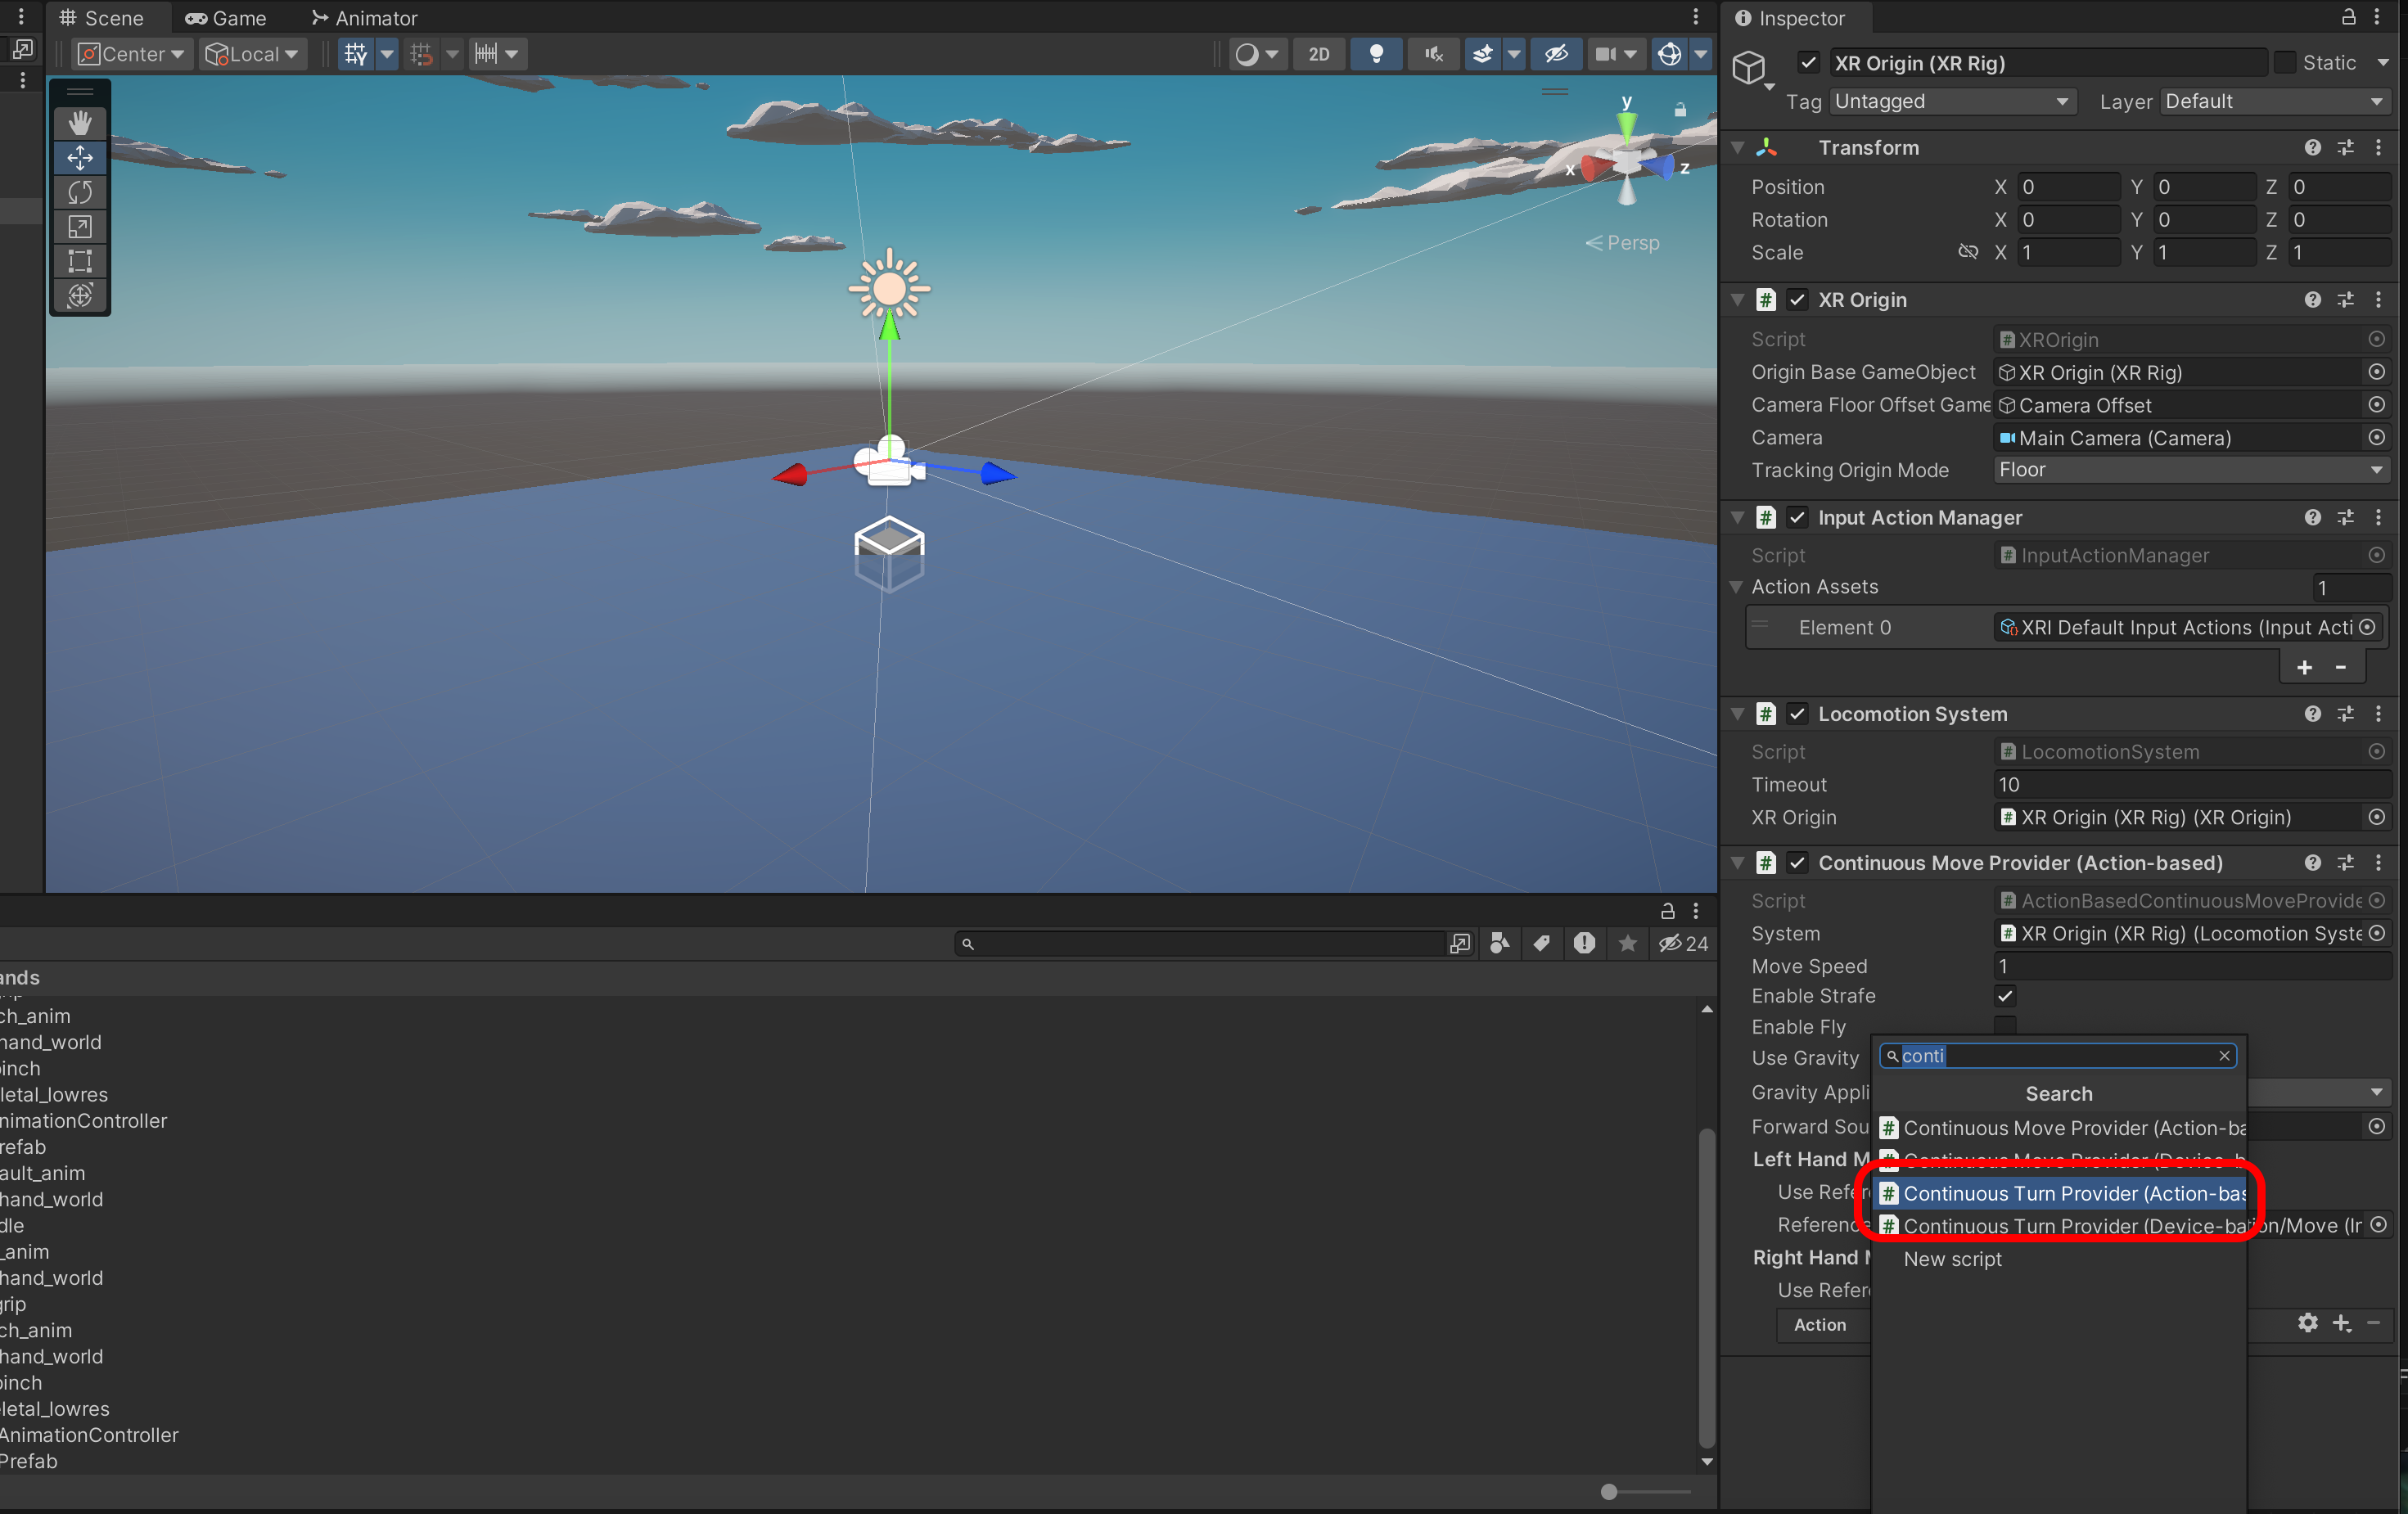Viewport: 2408px width, 1514px height.
Task: Select the Rotate tool
Action: tap(80, 192)
